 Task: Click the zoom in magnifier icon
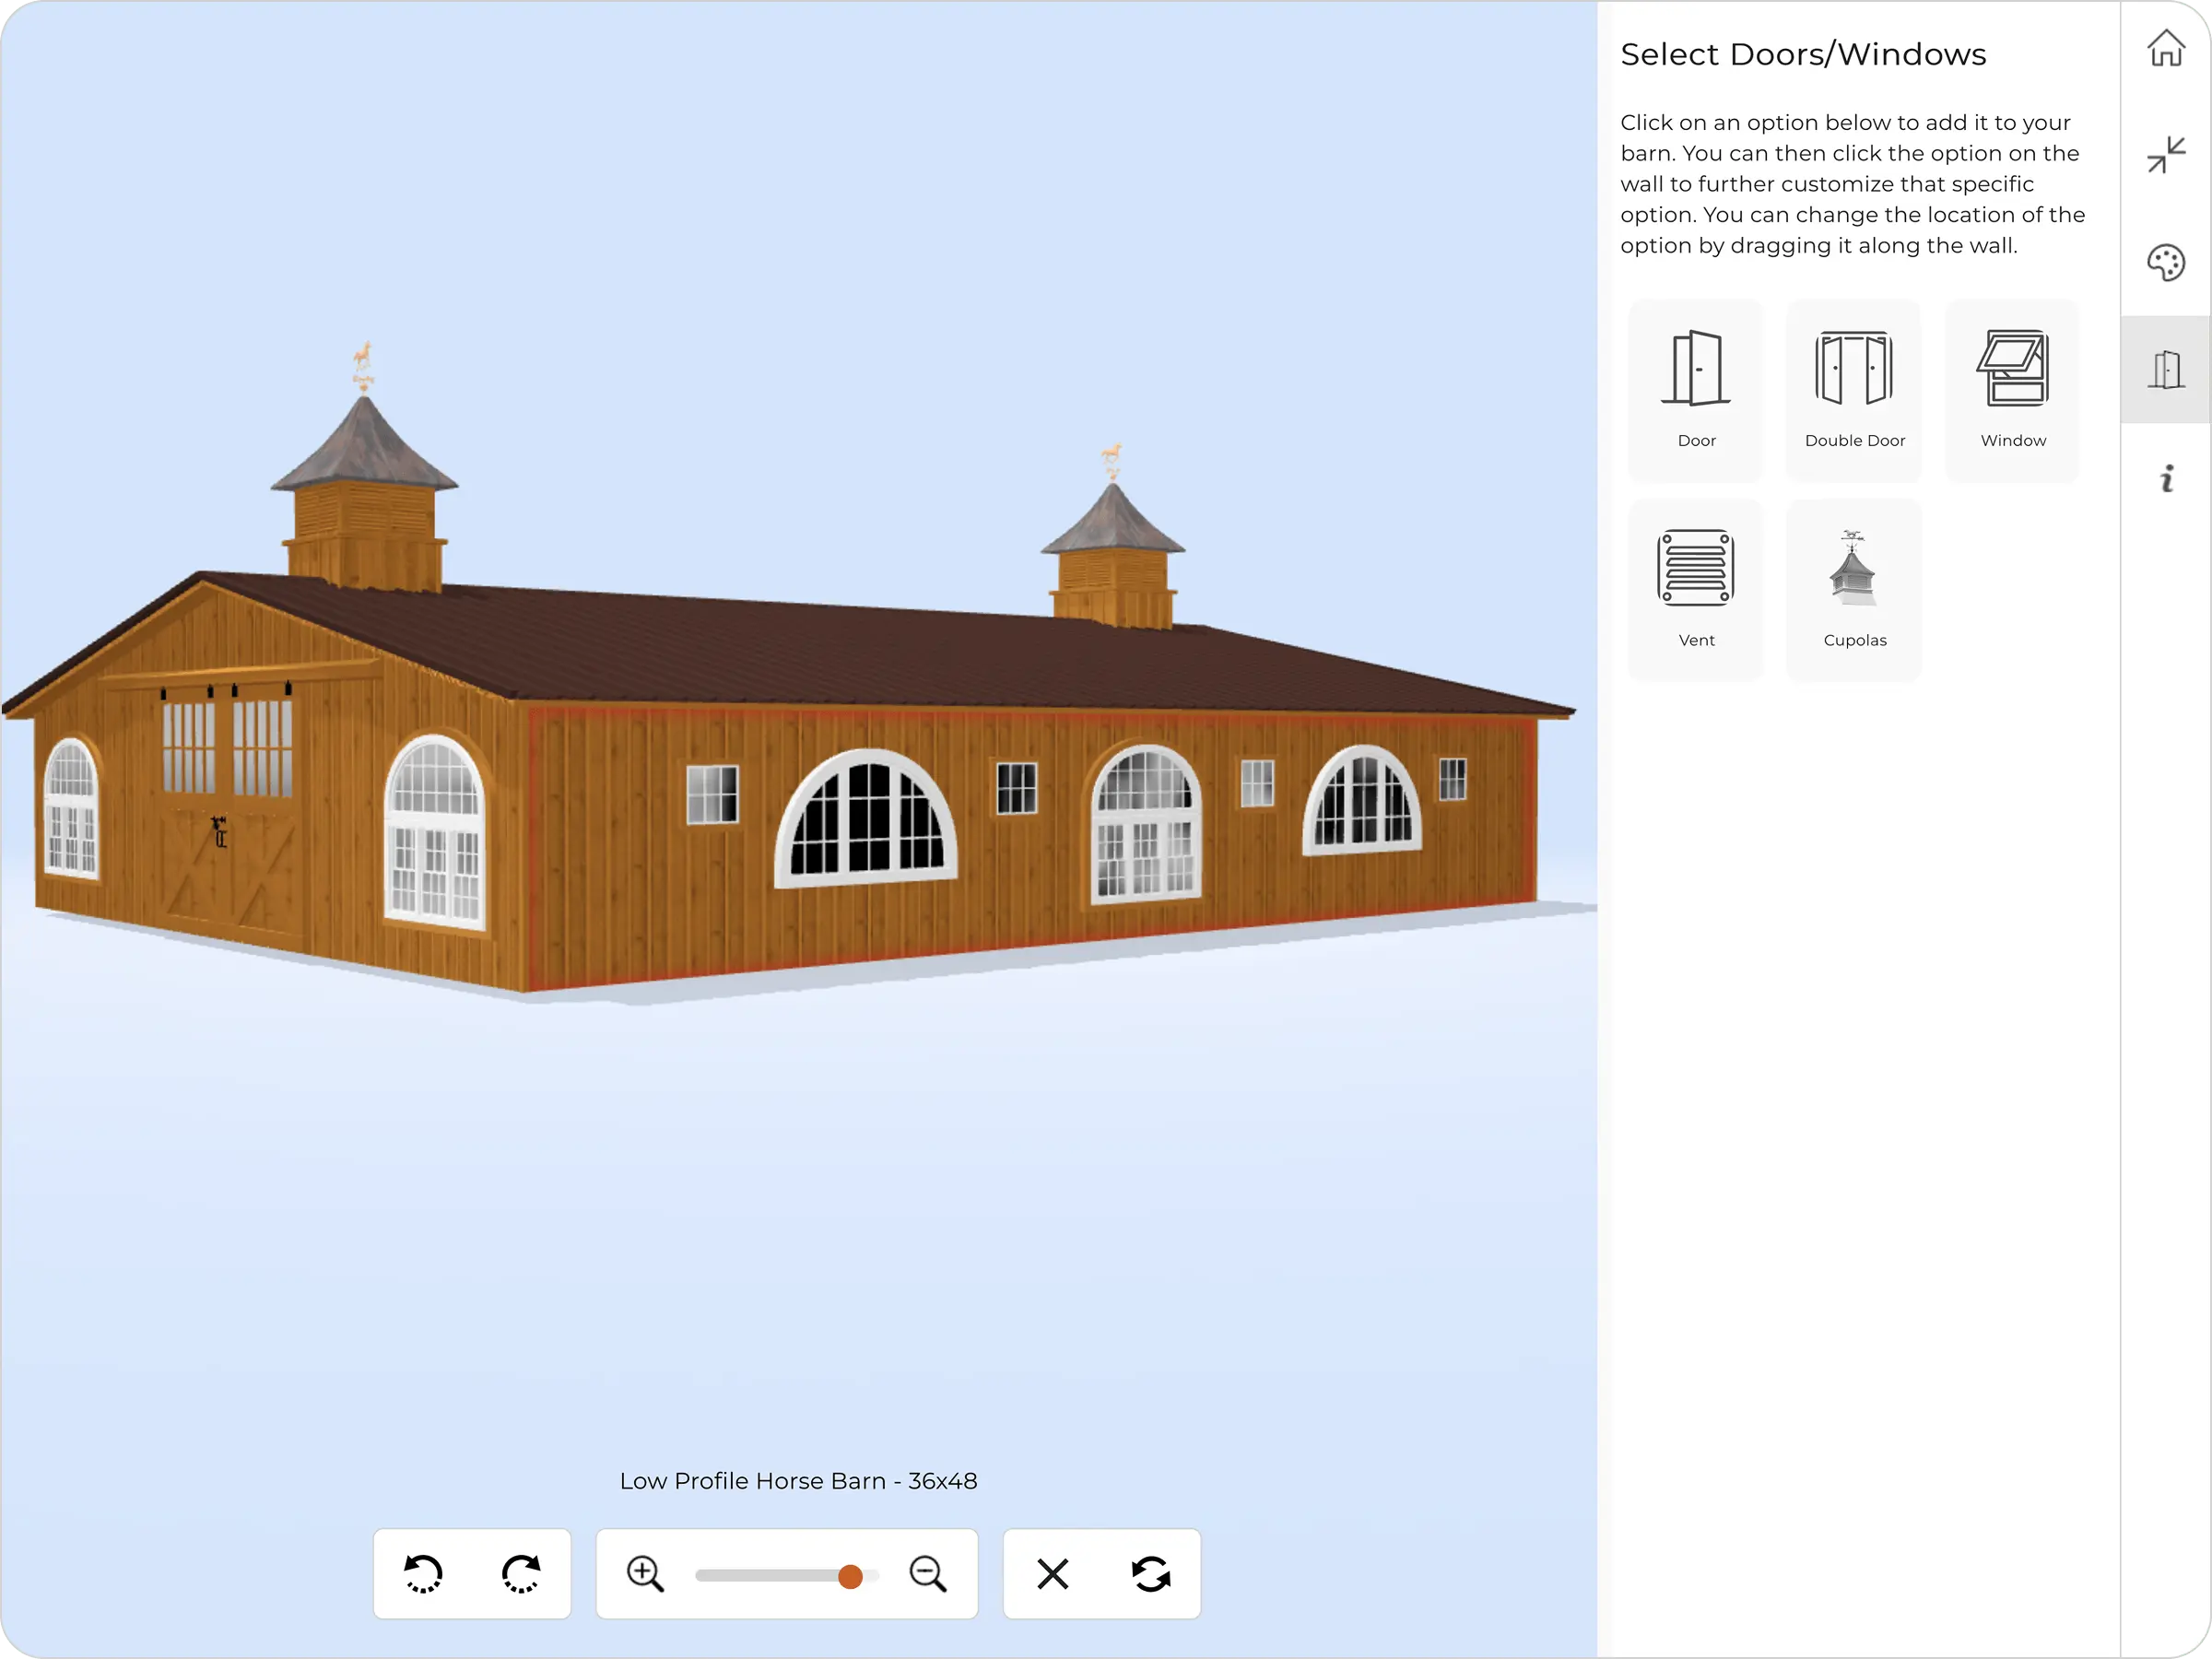point(645,1573)
